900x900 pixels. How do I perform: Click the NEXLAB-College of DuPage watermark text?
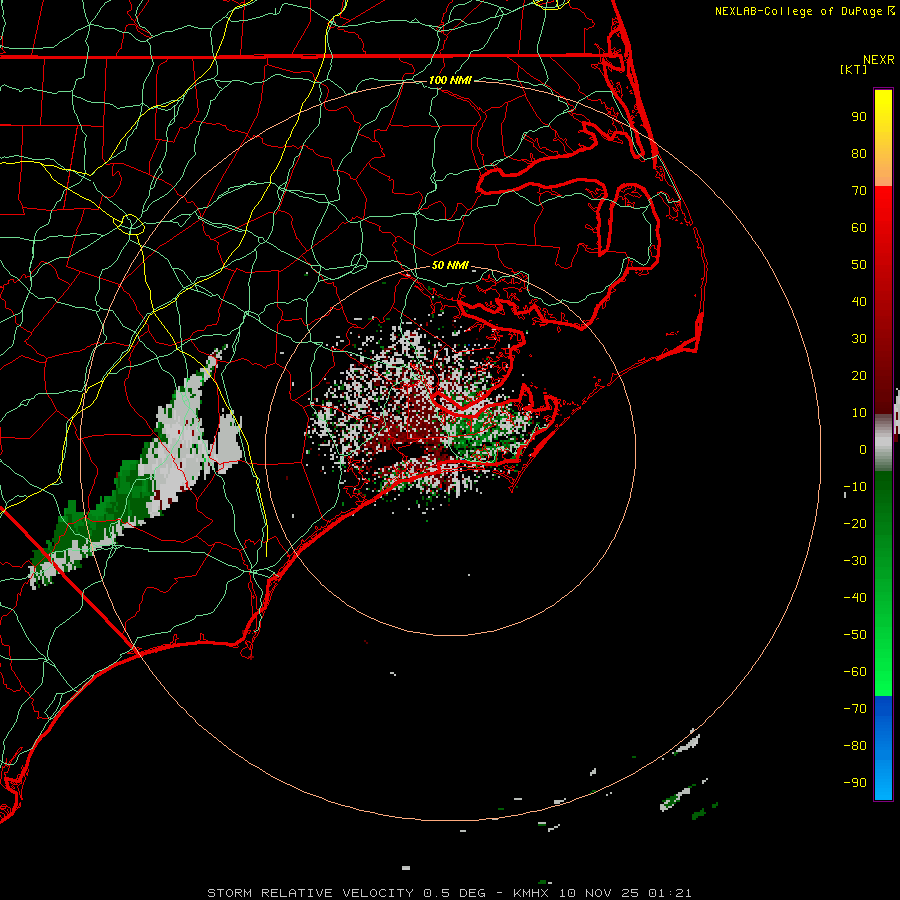coord(805,11)
